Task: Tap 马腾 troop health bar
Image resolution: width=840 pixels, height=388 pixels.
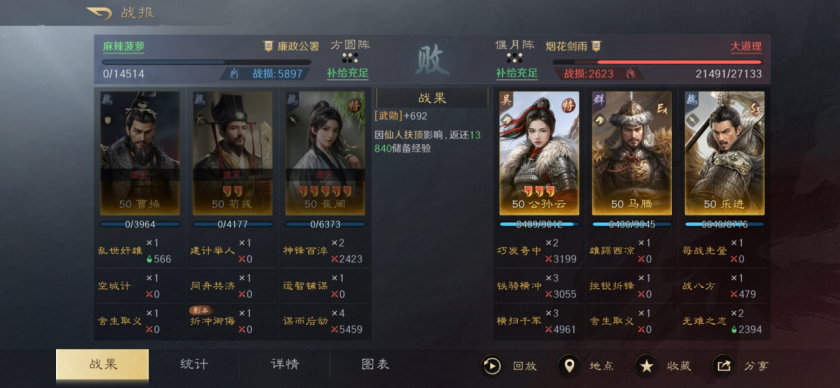Action: click(x=632, y=225)
